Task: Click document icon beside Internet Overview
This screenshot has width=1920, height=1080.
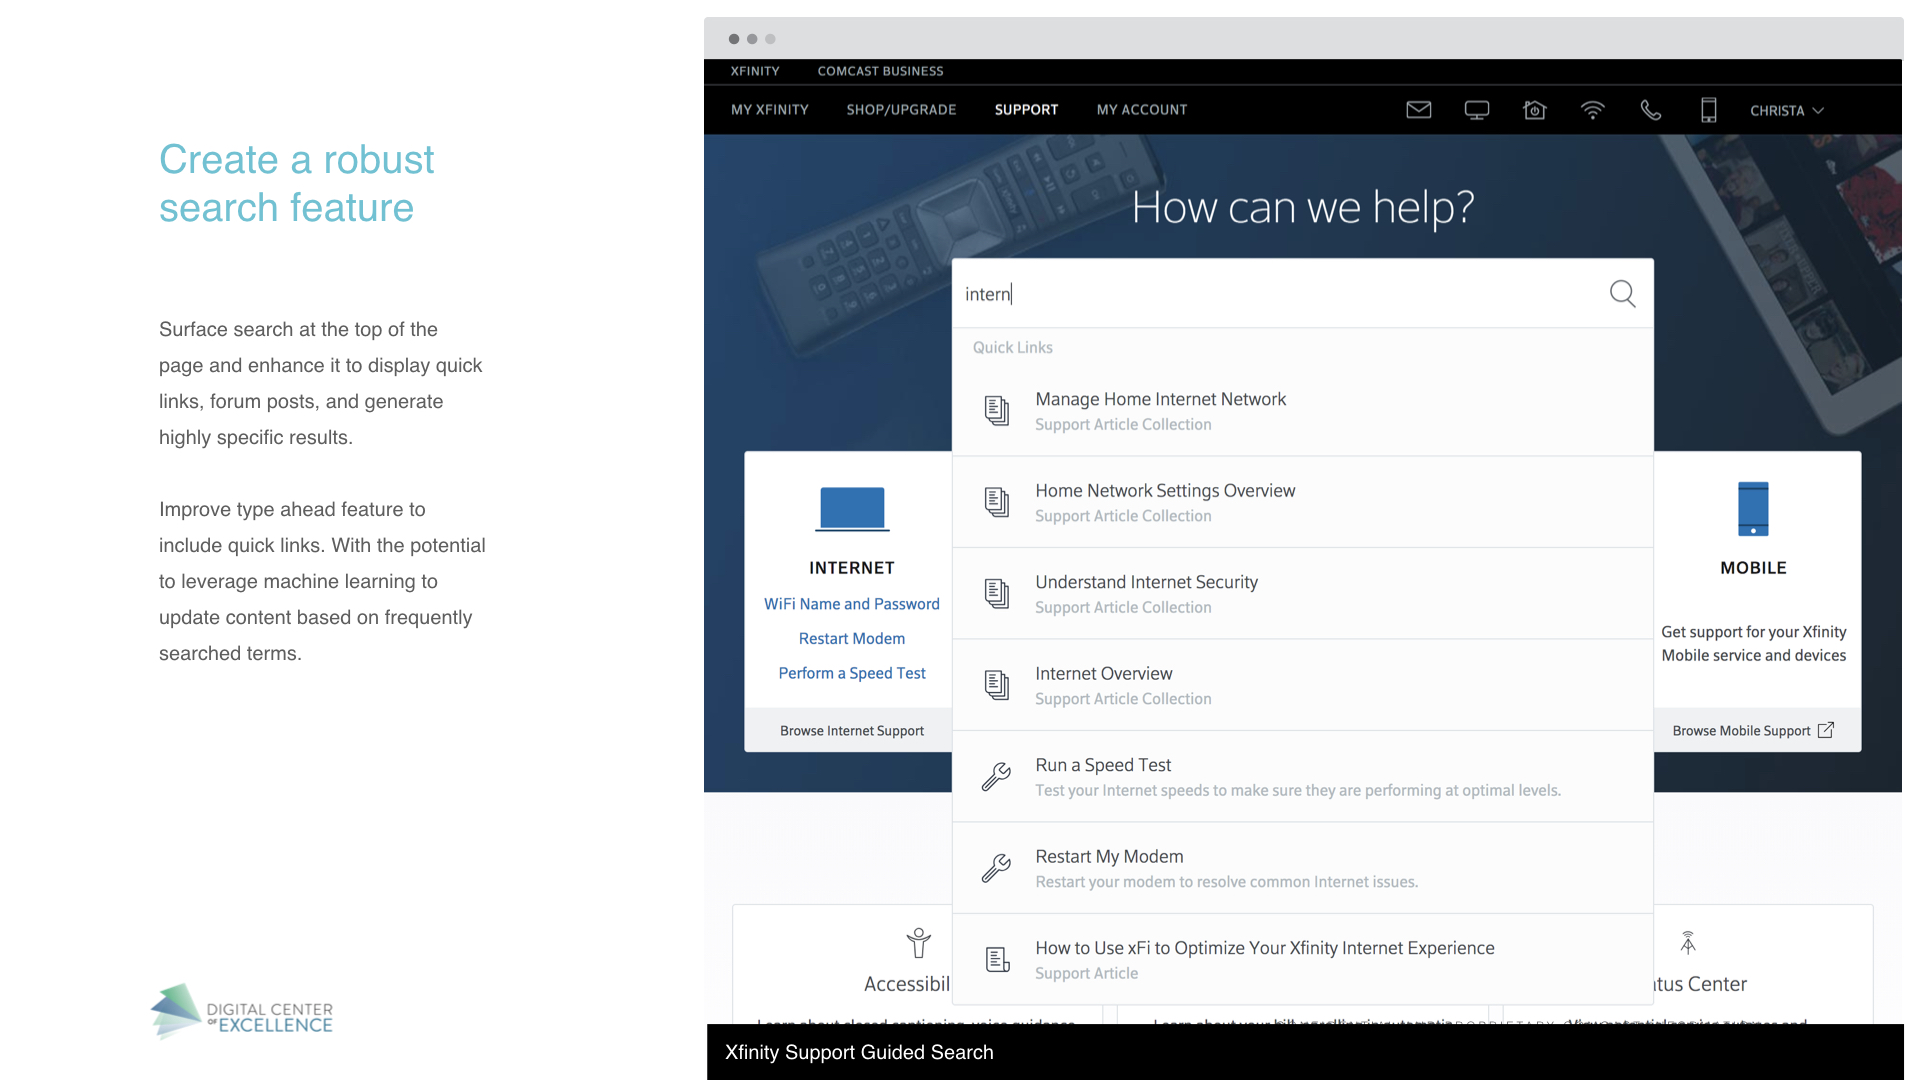Action: 997,685
